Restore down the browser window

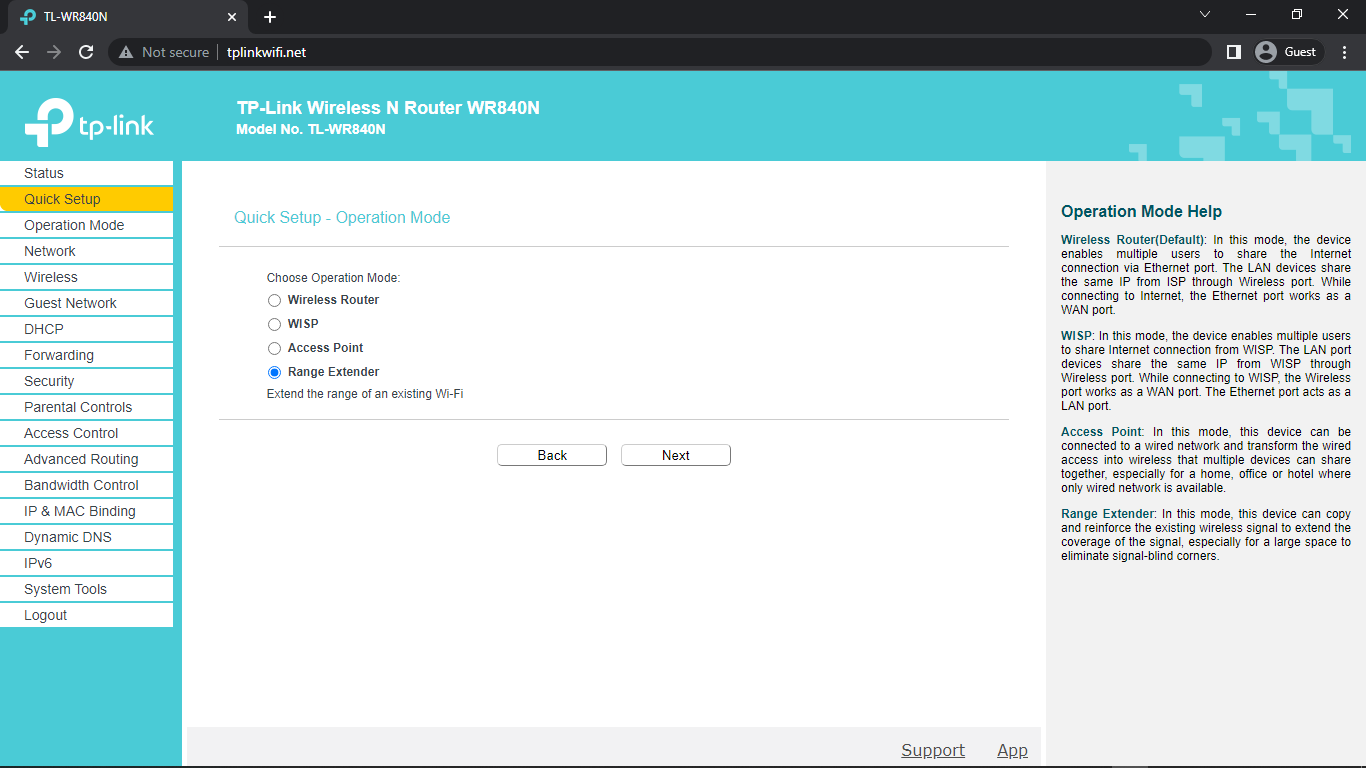pyautogui.click(x=1297, y=15)
